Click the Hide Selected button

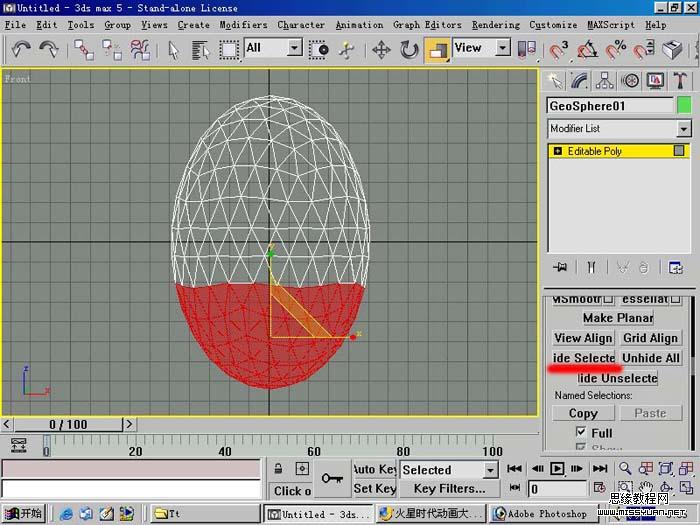583,358
